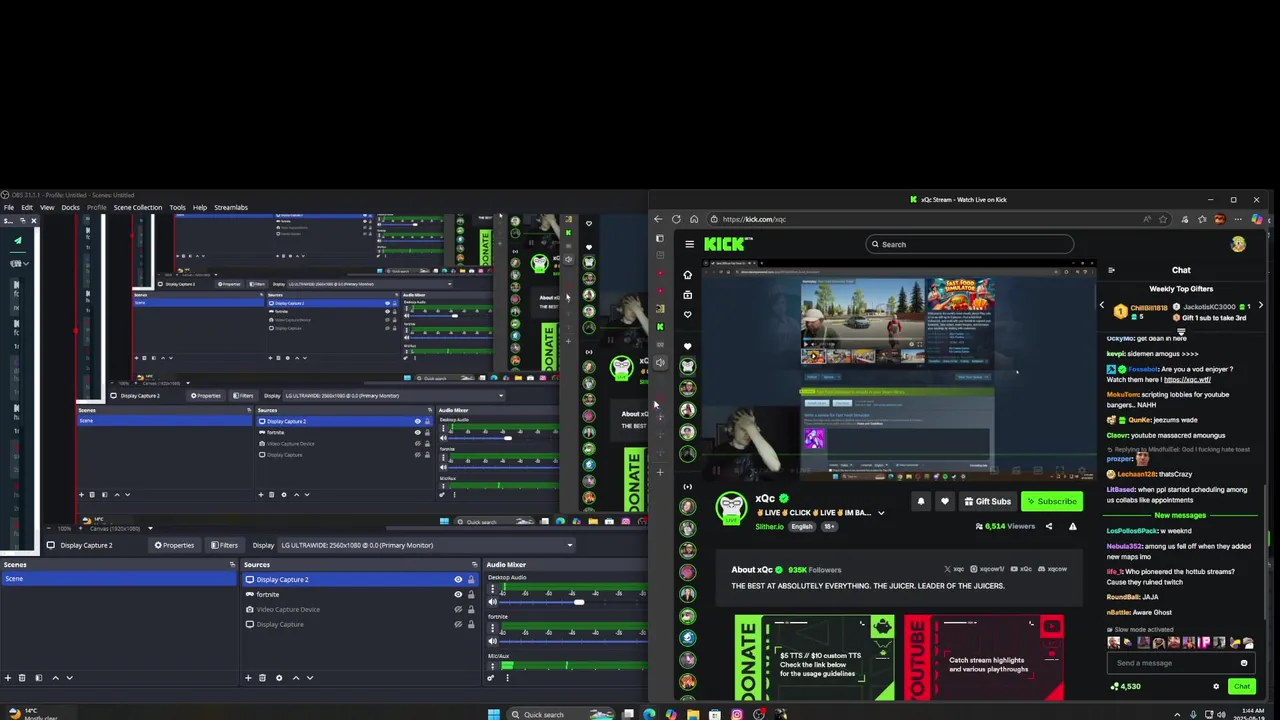Go back in the Kick browser window
This screenshot has width=1280, height=720.
pyautogui.click(x=658, y=219)
